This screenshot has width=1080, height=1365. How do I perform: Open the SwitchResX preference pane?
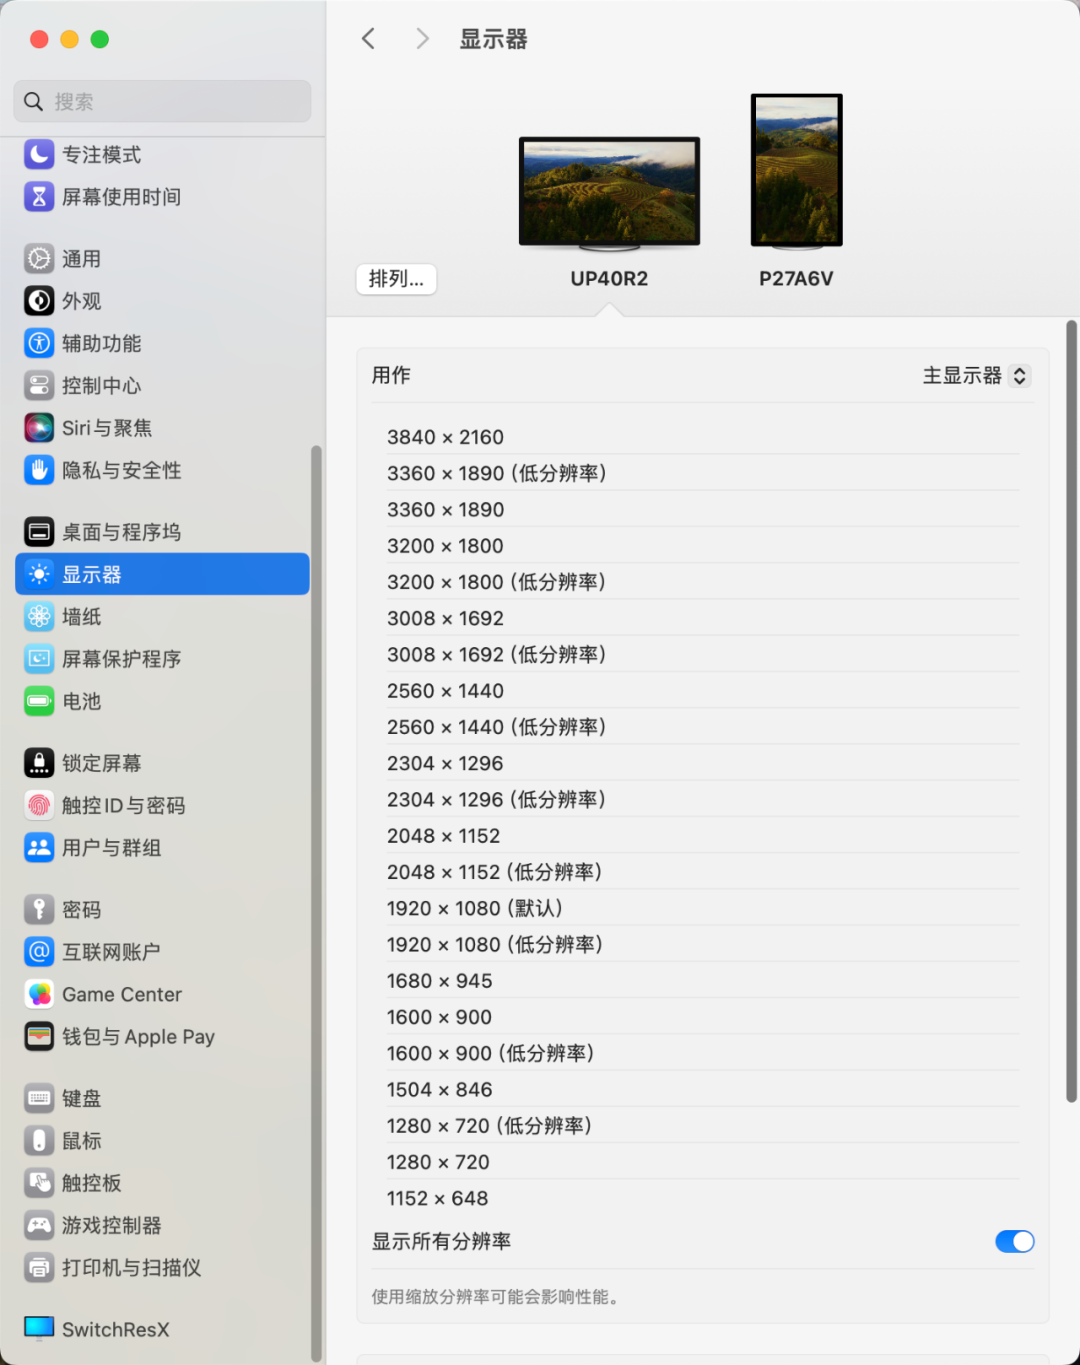coord(114,1329)
